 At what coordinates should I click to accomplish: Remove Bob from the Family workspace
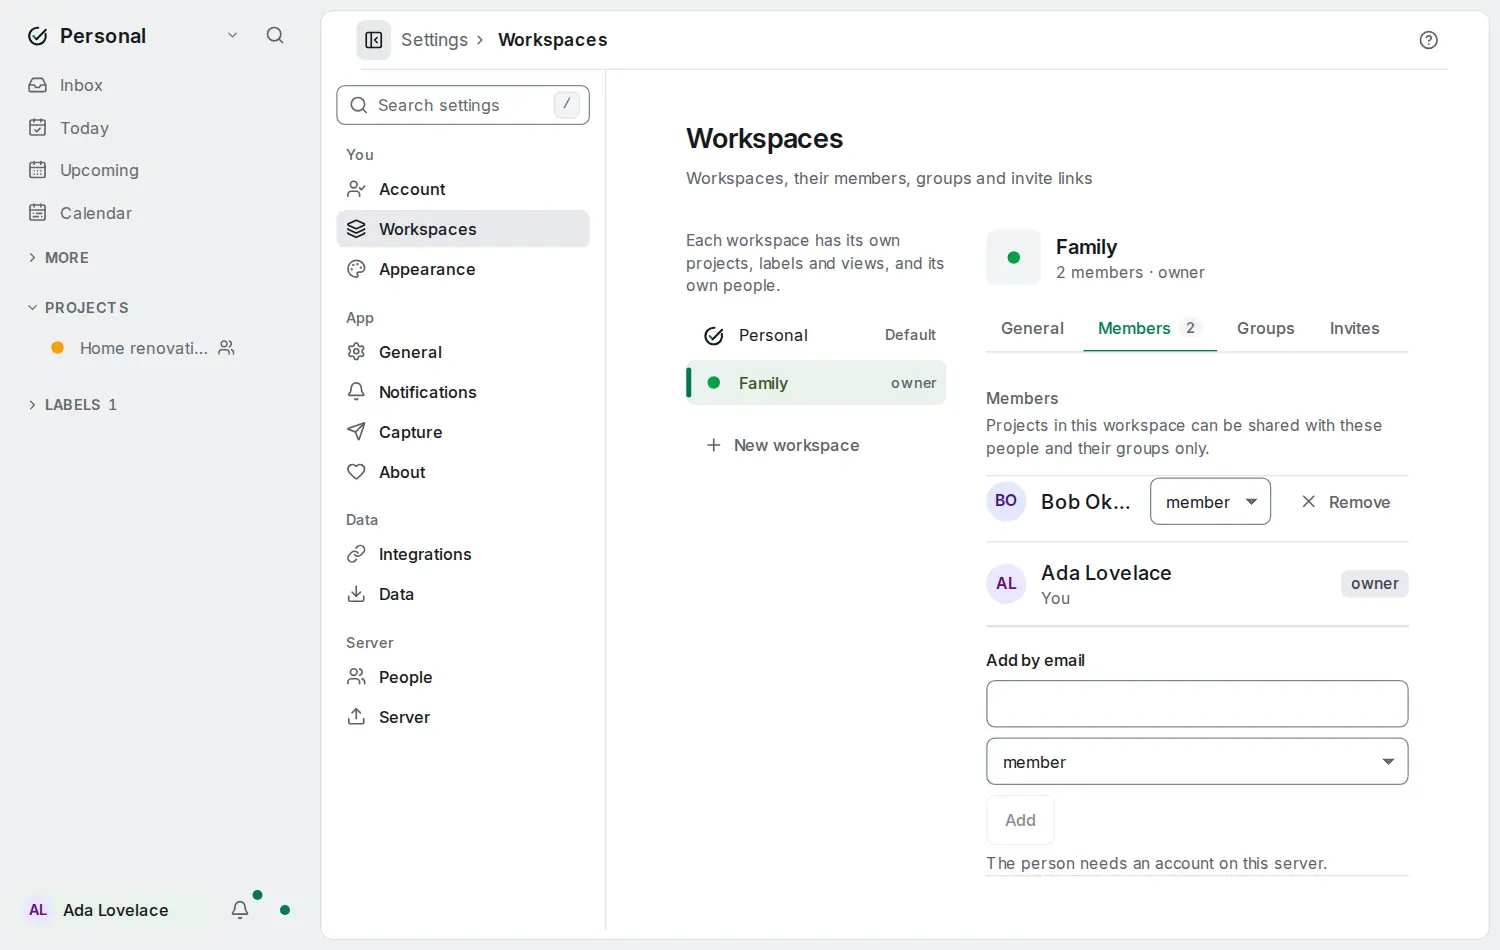tap(1345, 502)
